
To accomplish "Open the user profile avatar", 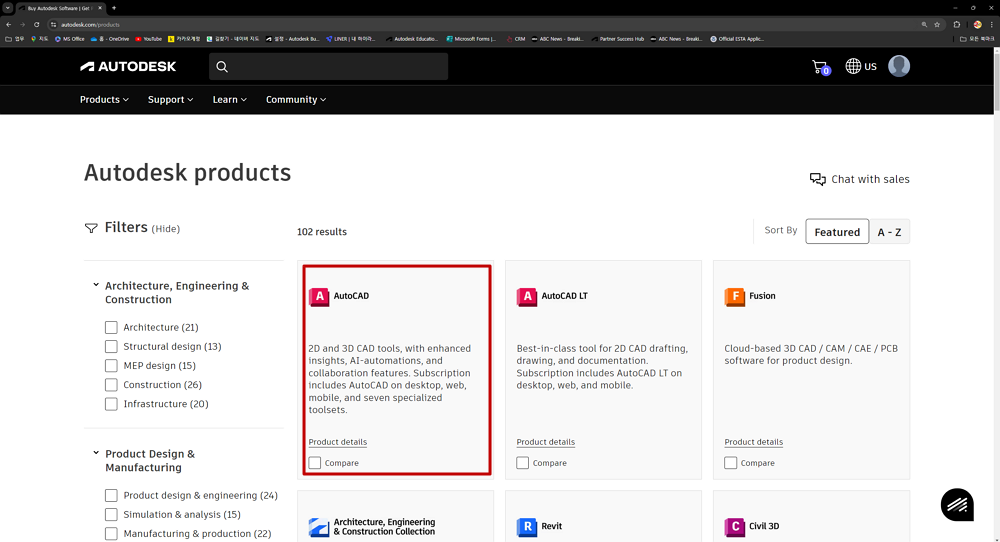I will click(x=899, y=66).
